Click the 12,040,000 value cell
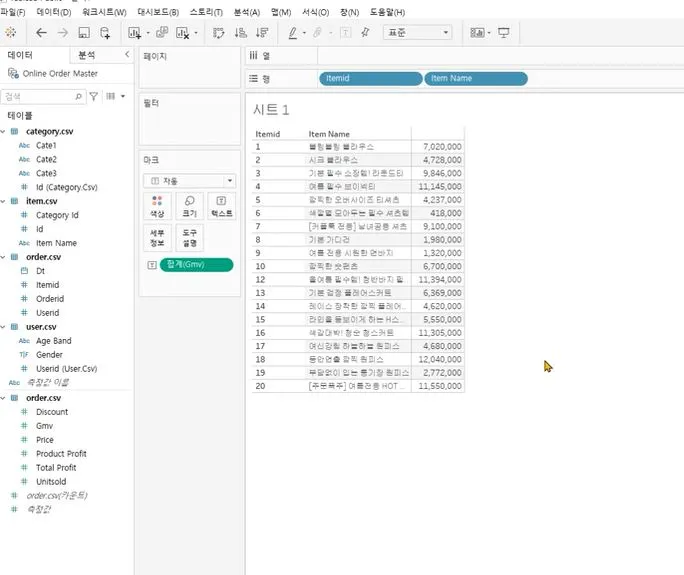Screen dimensions: 684x575 point(440,359)
